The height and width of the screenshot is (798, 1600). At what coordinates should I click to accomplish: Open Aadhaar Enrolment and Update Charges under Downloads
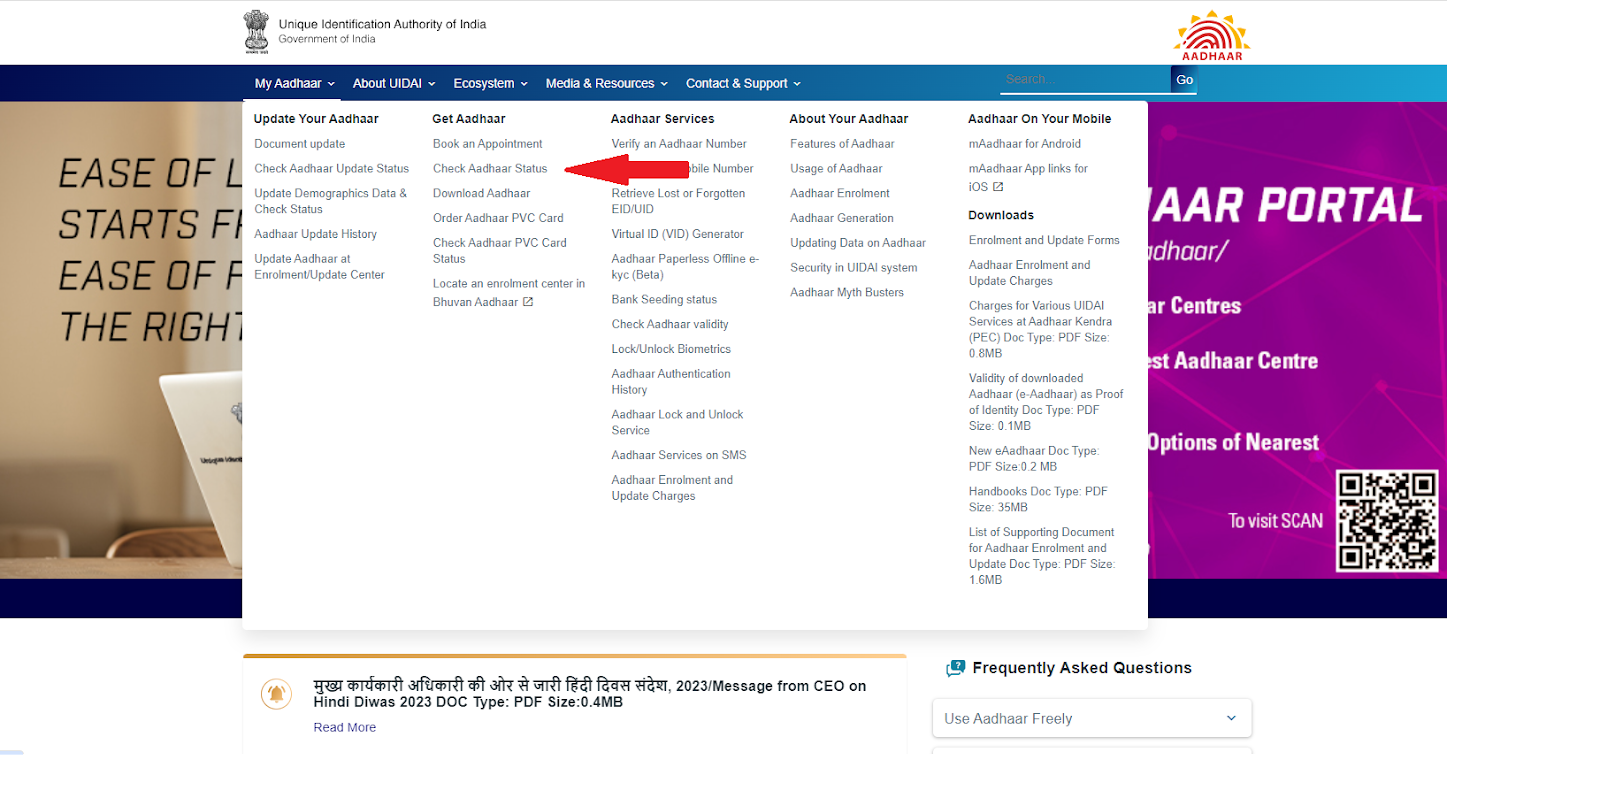[1029, 273]
